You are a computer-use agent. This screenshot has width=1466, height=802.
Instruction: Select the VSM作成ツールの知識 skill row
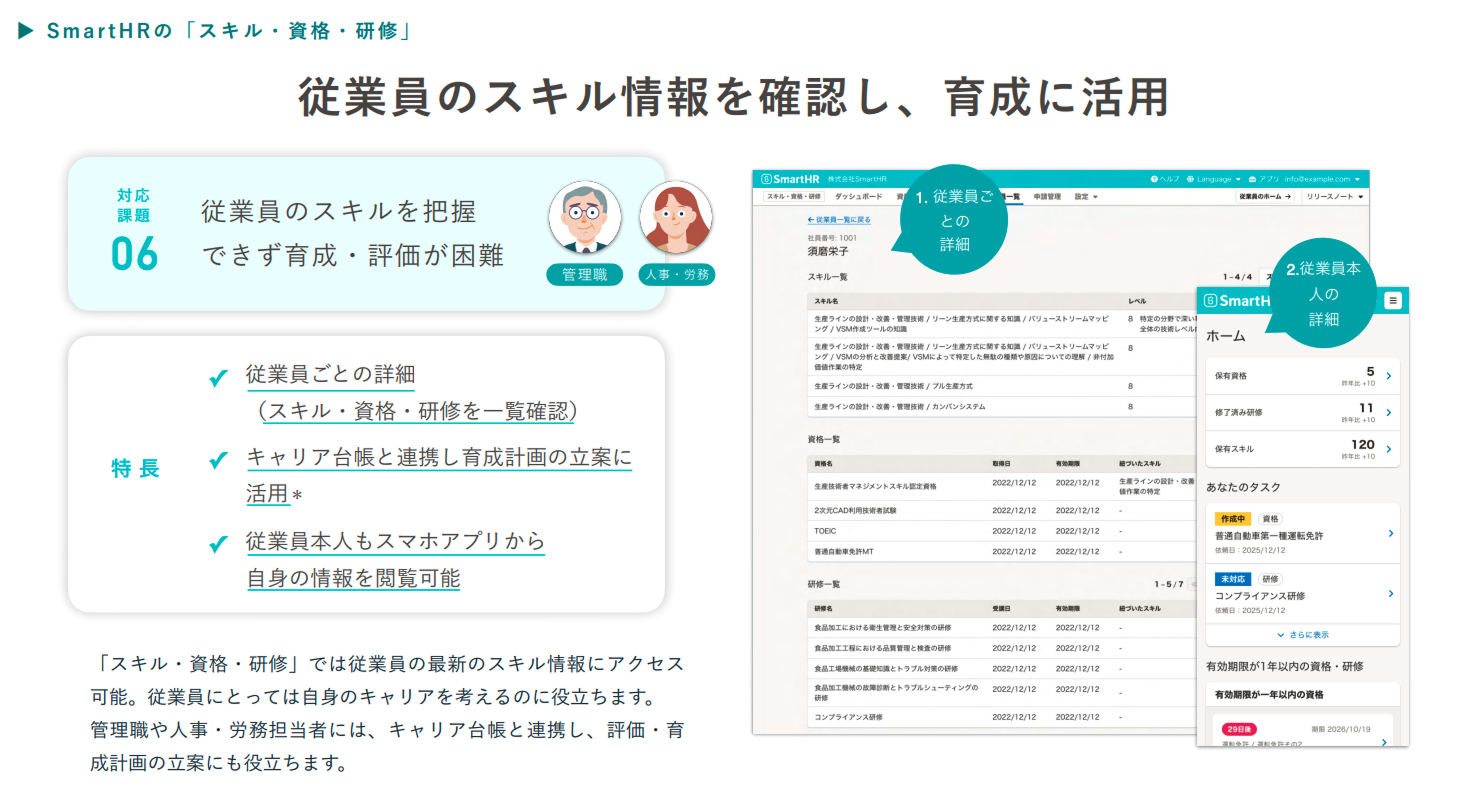pos(1004,323)
